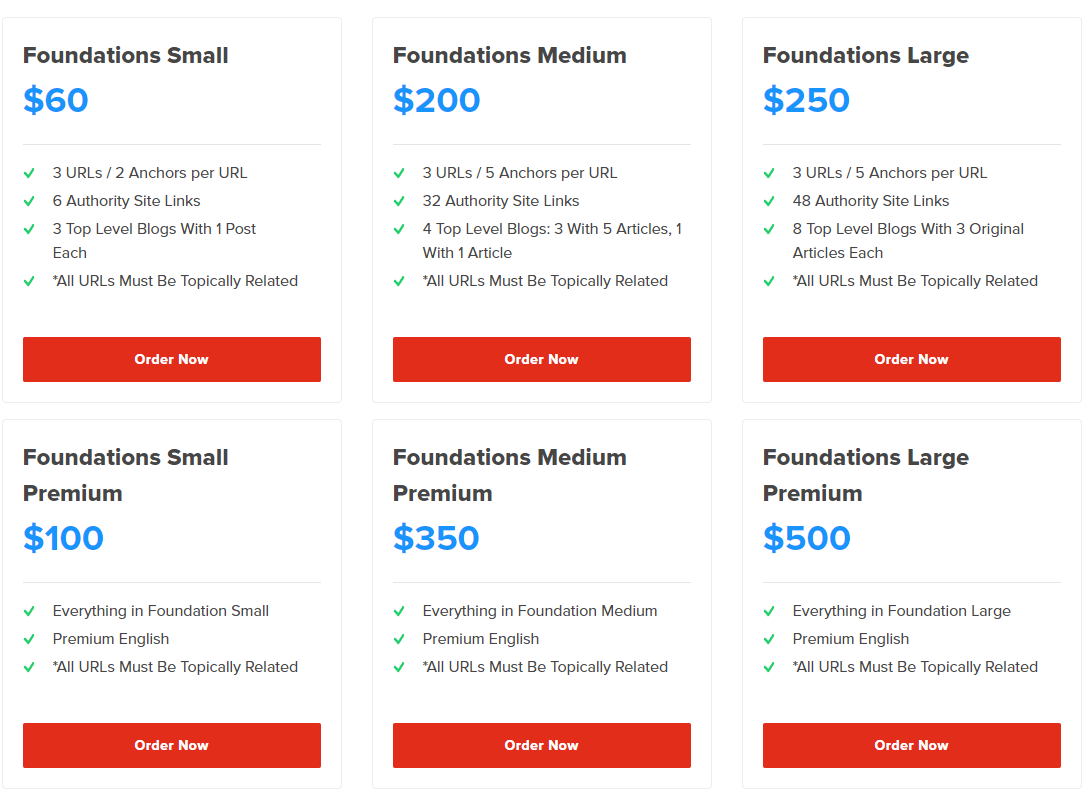
Task: Click the Foundations Medium heading
Action: point(509,55)
